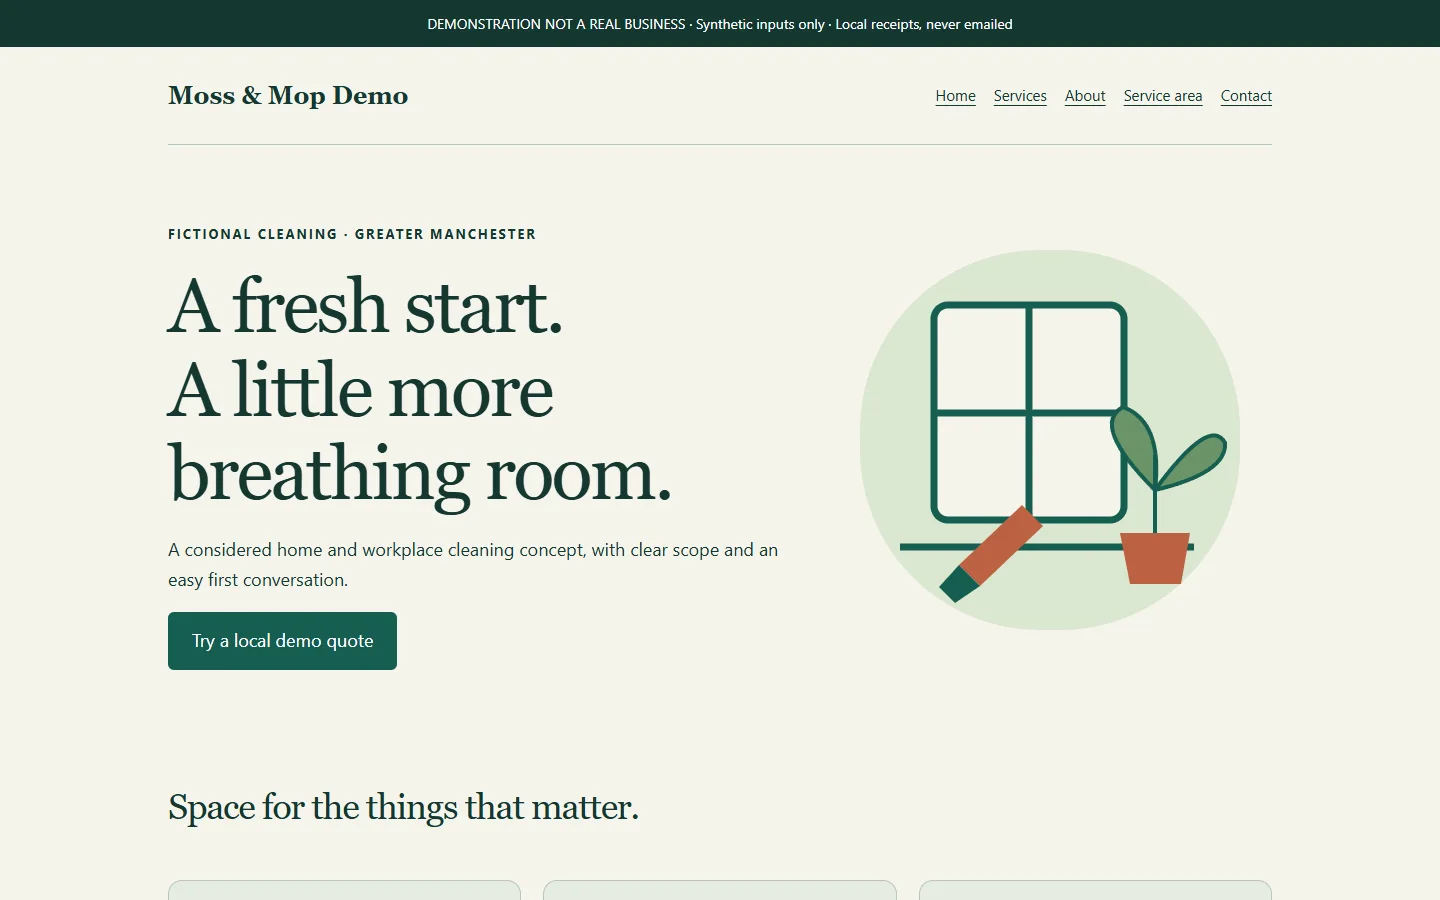Click the 'A fresh start' headline

[x=420, y=390]
